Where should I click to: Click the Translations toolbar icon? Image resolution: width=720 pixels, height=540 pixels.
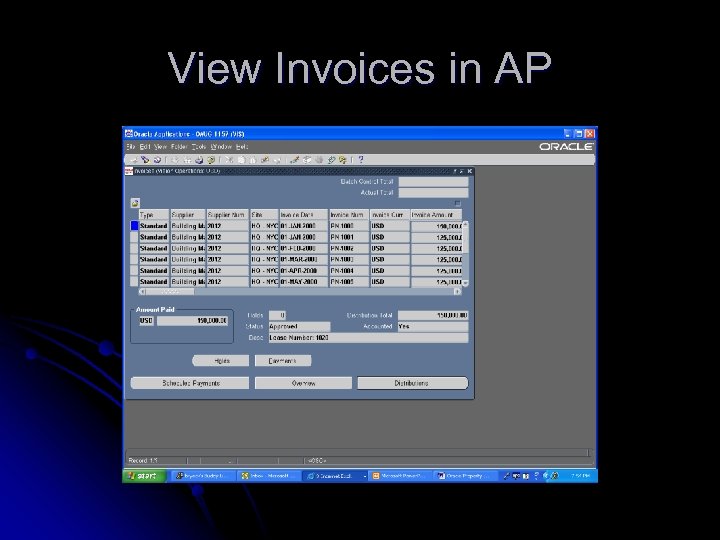pyautogui.click(x=318, y=160)
